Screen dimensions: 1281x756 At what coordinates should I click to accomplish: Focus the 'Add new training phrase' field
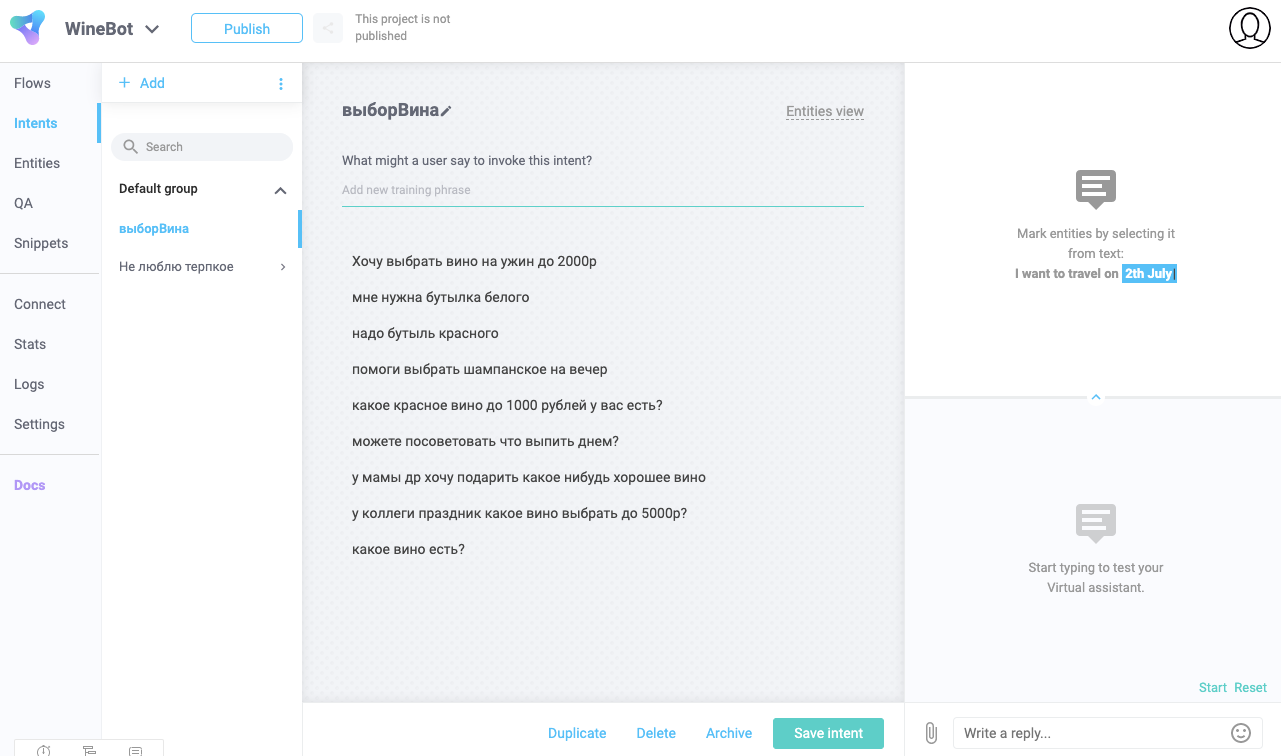tap(602, 190)
